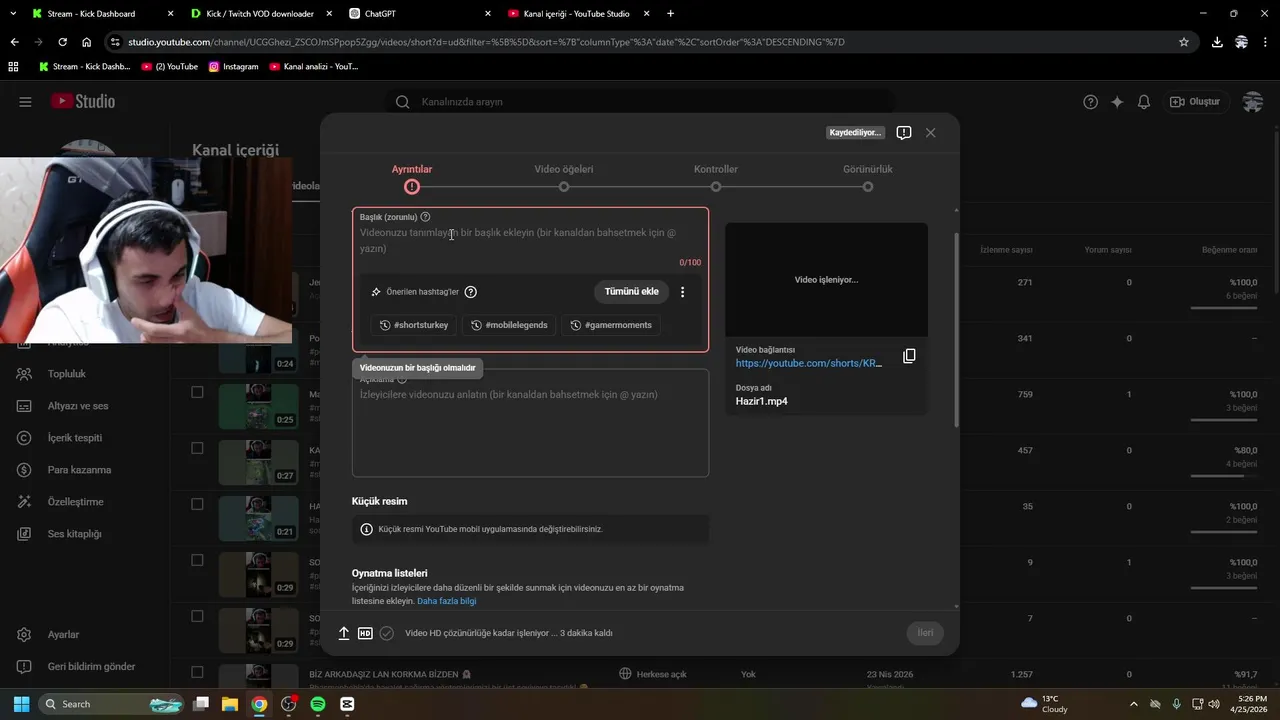The width and height of the screenshot is (1280, 720).
Task: Click the İleri button
Action: pos(925,633)
